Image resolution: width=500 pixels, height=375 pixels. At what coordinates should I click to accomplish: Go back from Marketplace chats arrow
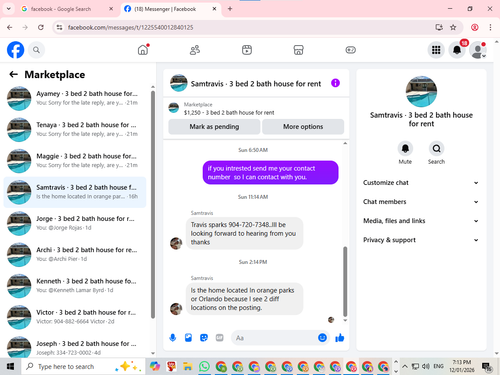coord(13,74)
